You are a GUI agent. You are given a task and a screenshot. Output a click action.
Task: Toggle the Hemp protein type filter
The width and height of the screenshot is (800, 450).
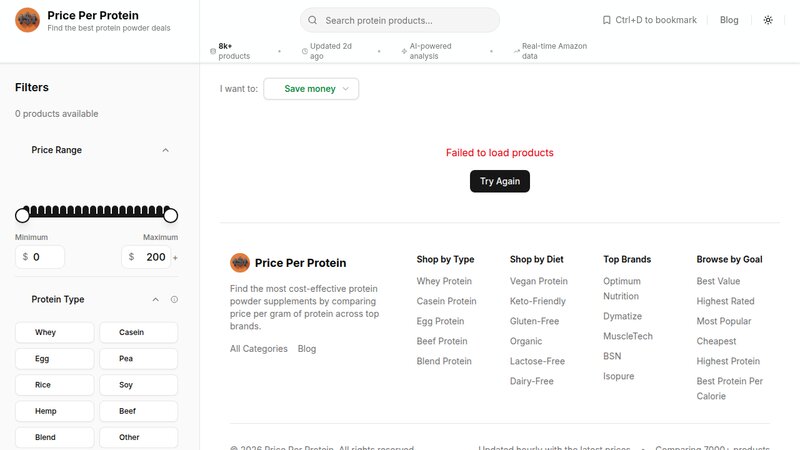point(55,411)
